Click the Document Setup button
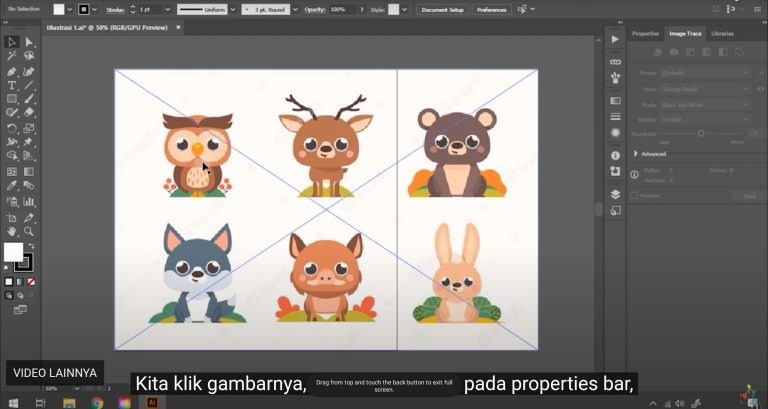The image size is (768, 409). tap(442, 9)
